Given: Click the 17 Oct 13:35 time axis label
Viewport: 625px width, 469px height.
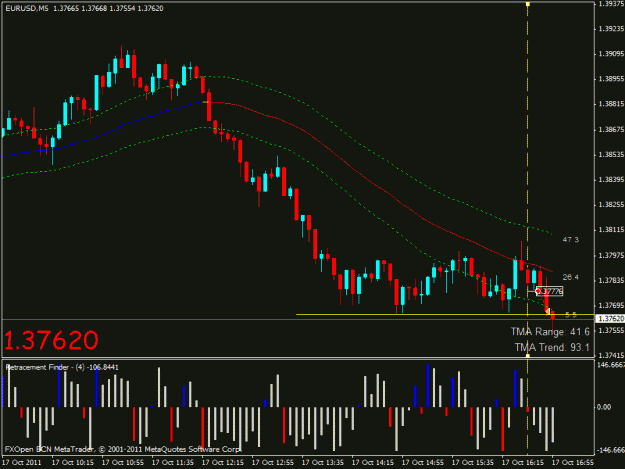Looking at the screenshot, I should click(322, 463).
